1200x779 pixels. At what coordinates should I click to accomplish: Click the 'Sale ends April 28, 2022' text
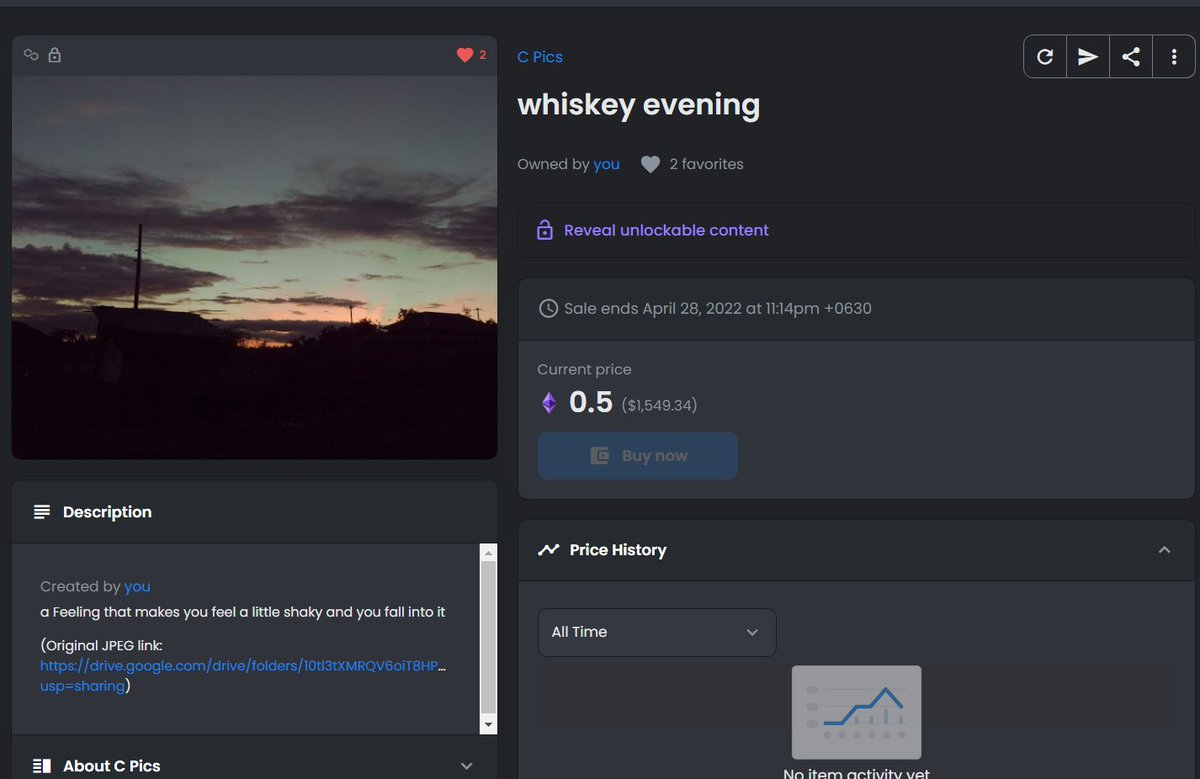pos(717,308)
